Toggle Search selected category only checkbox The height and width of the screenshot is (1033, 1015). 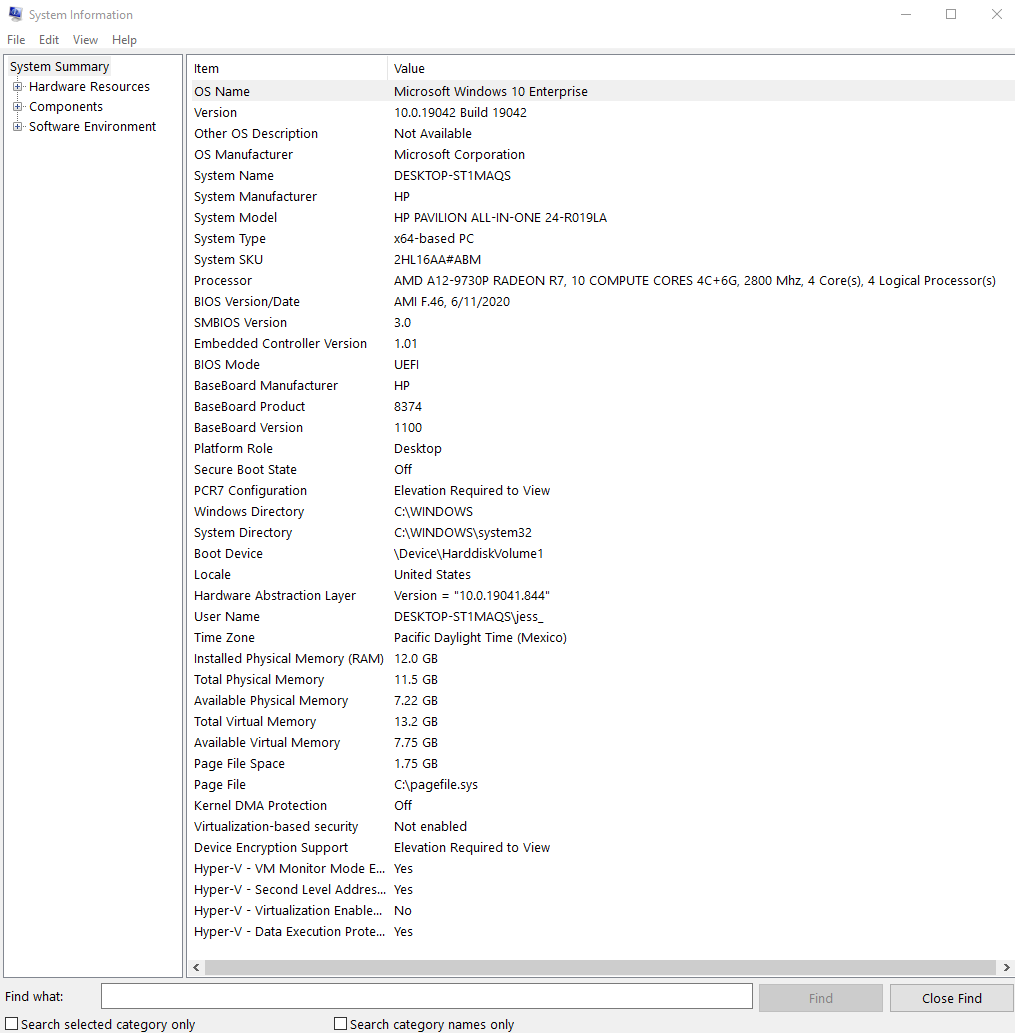[12, 1024]
